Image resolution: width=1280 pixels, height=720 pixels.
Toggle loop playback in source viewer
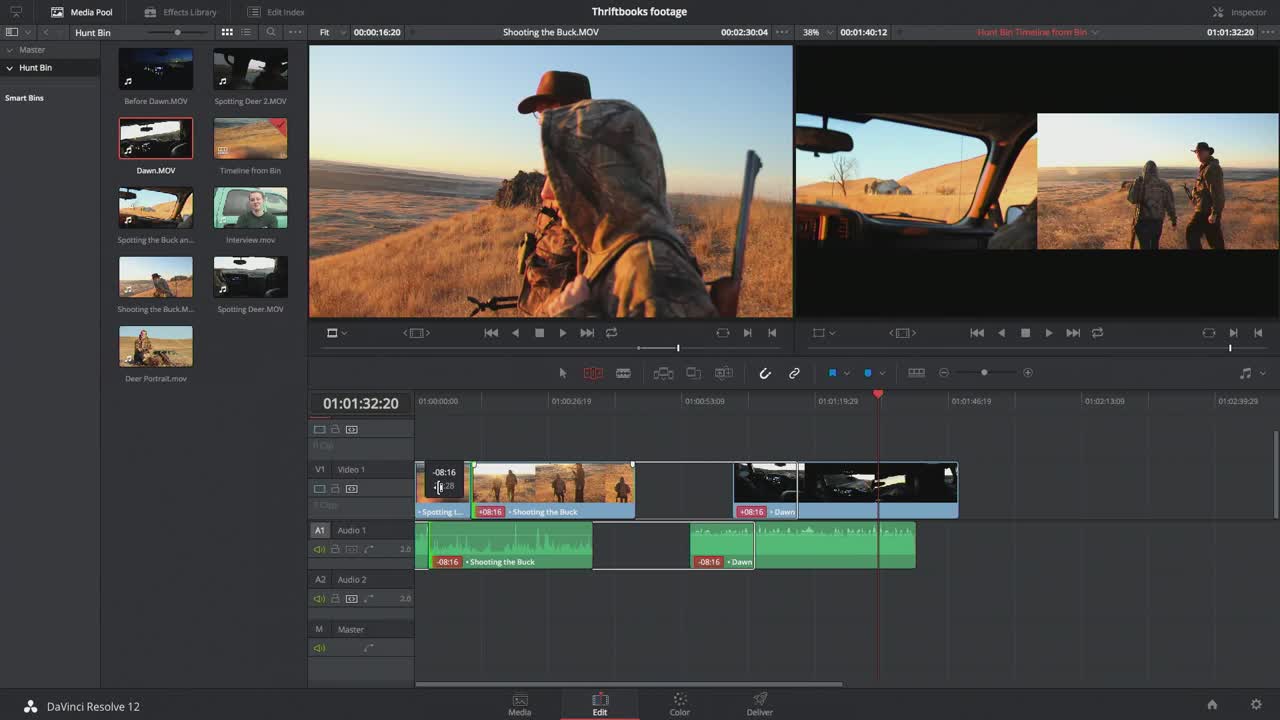(x=611, y=333)
